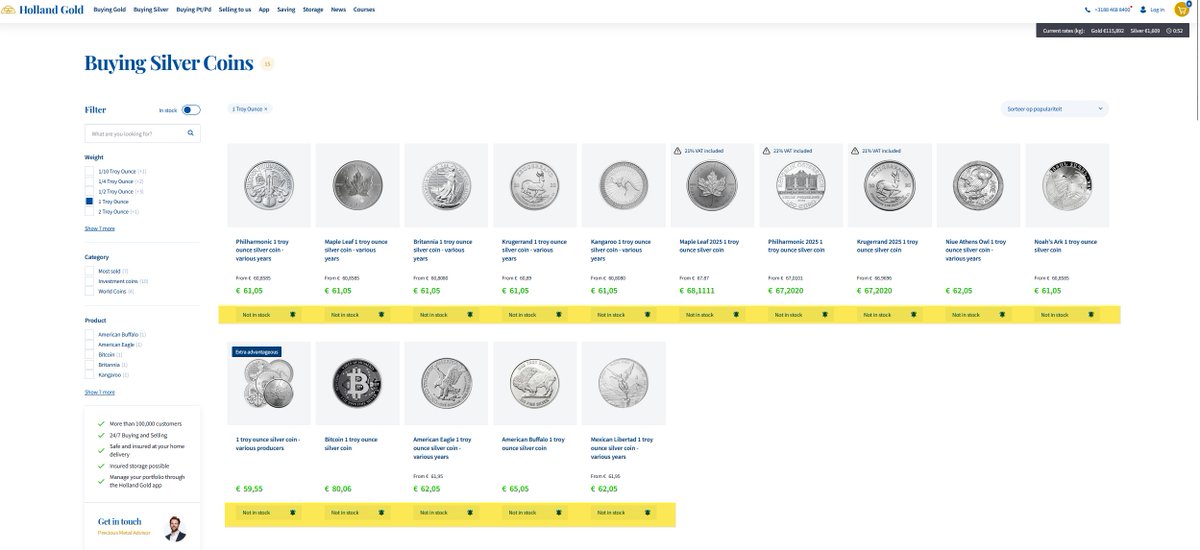Click bell icon under Philharmonic 2025 coin
This screenshot has height=550, width=1200.
tap(824, 314)
